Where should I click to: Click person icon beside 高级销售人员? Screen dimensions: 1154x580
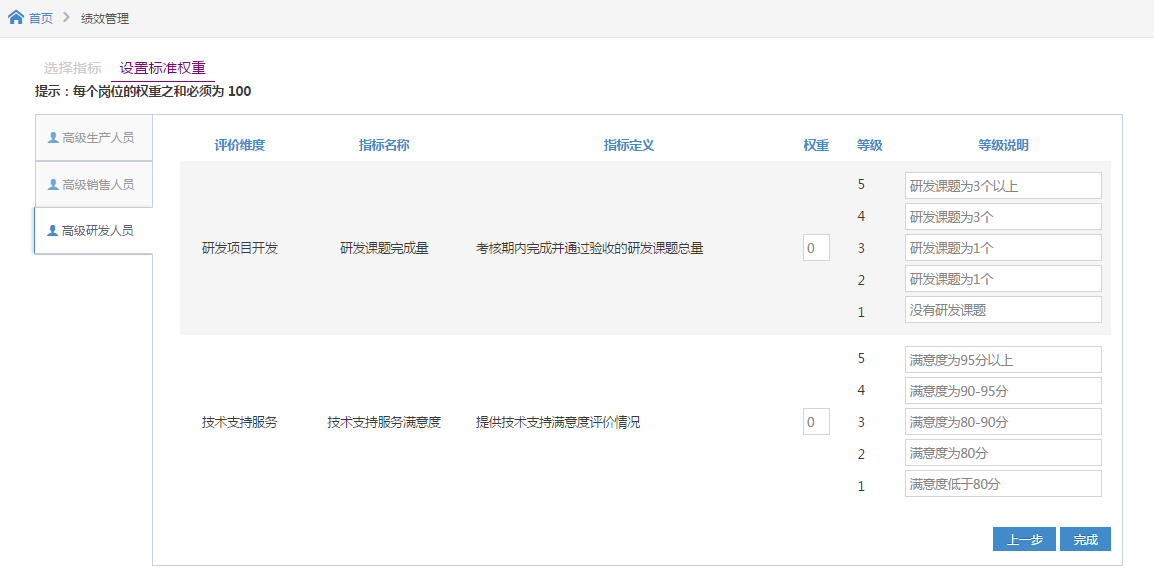click(x=53, y=184)
